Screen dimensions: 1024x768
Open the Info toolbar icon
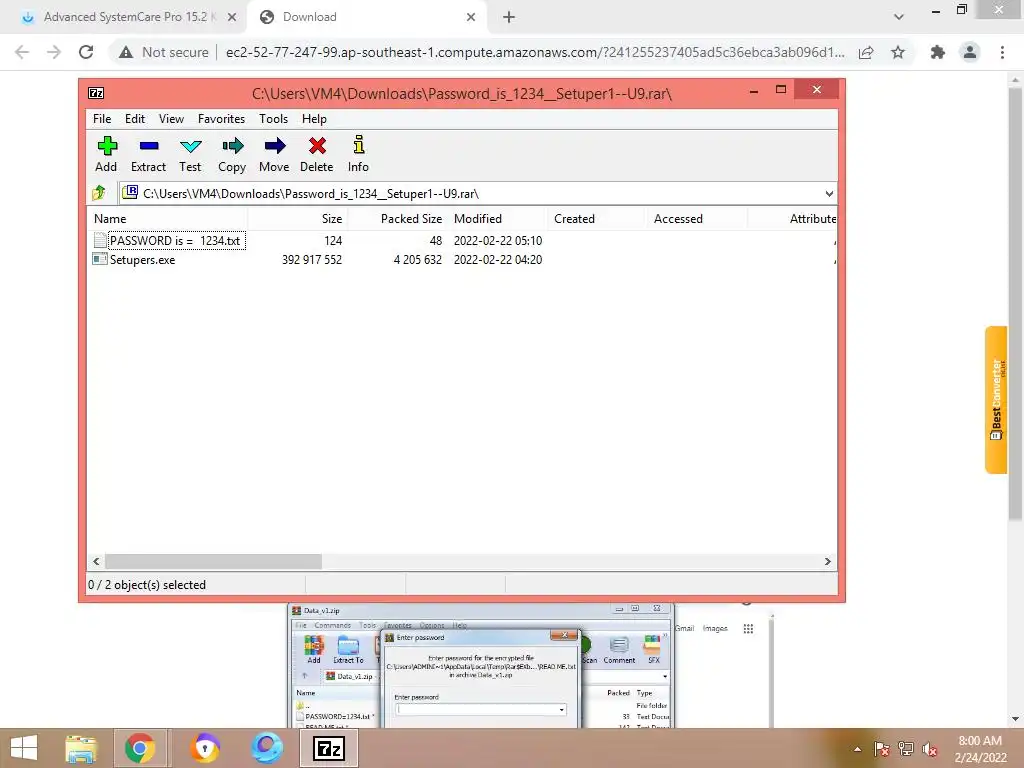tap(358, 154)
